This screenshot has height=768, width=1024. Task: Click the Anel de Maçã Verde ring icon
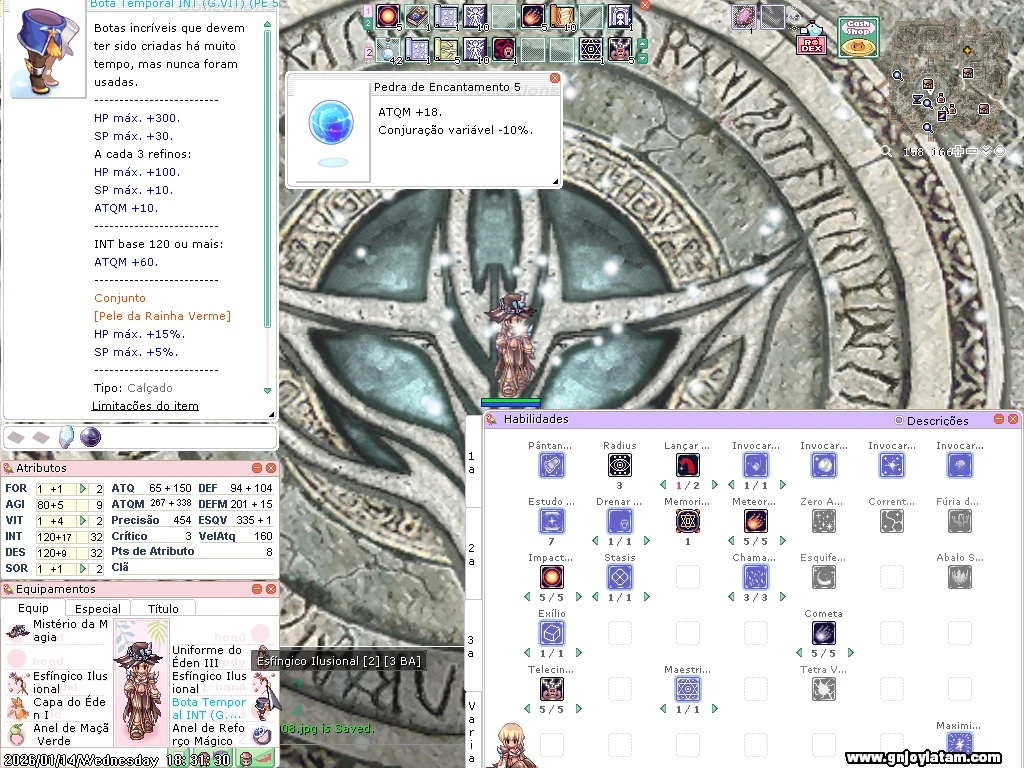[17, 735]
